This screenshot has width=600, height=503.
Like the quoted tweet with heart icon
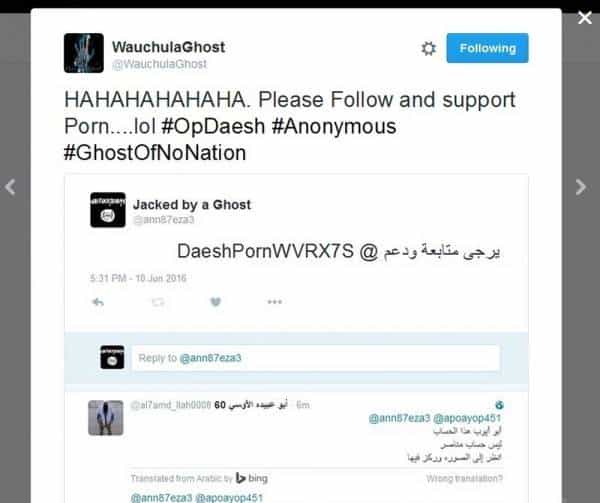coord(216,302)
